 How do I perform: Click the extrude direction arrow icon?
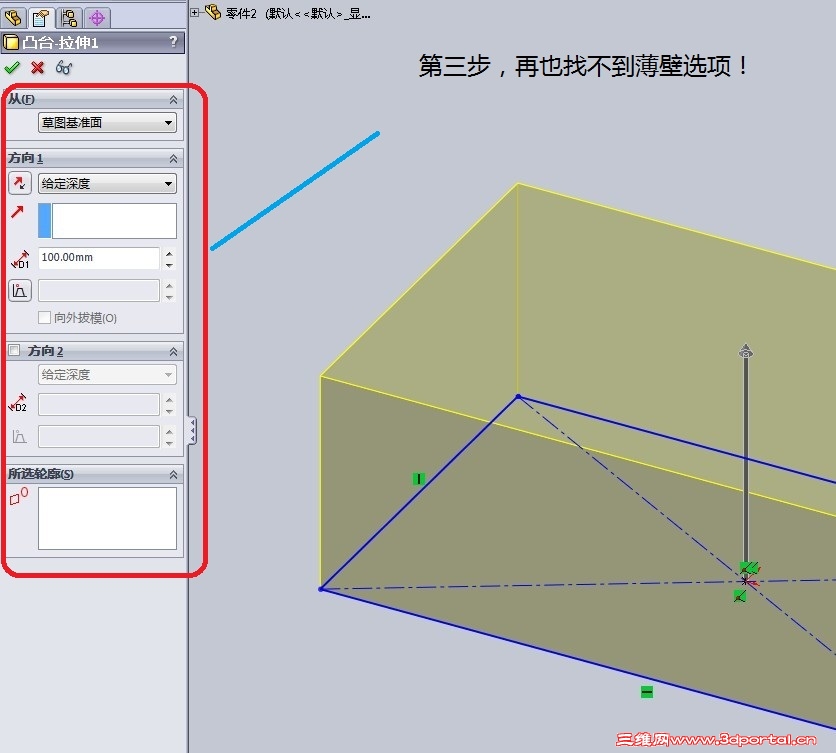tap(17, 212)
